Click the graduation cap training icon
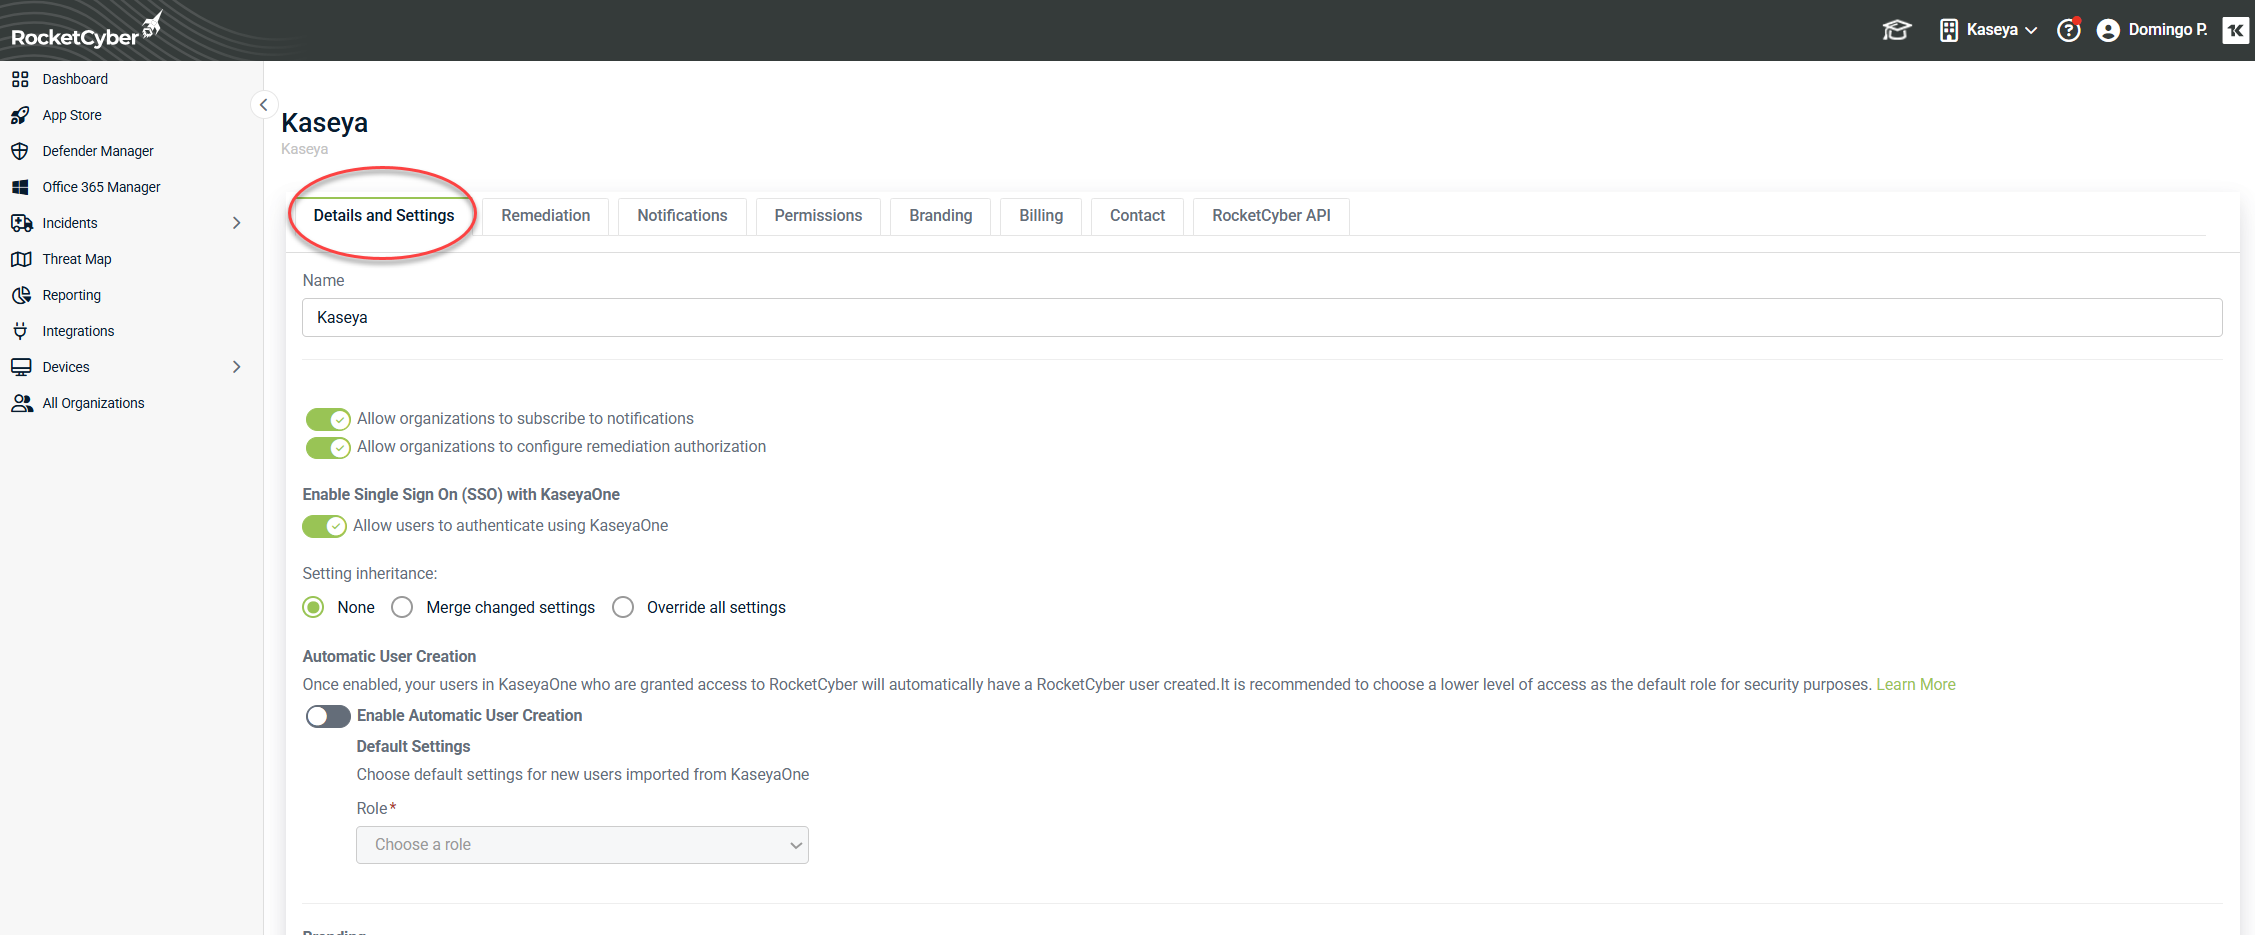The width and height of the screenshot is (2255, 935). coord(1896,30)
